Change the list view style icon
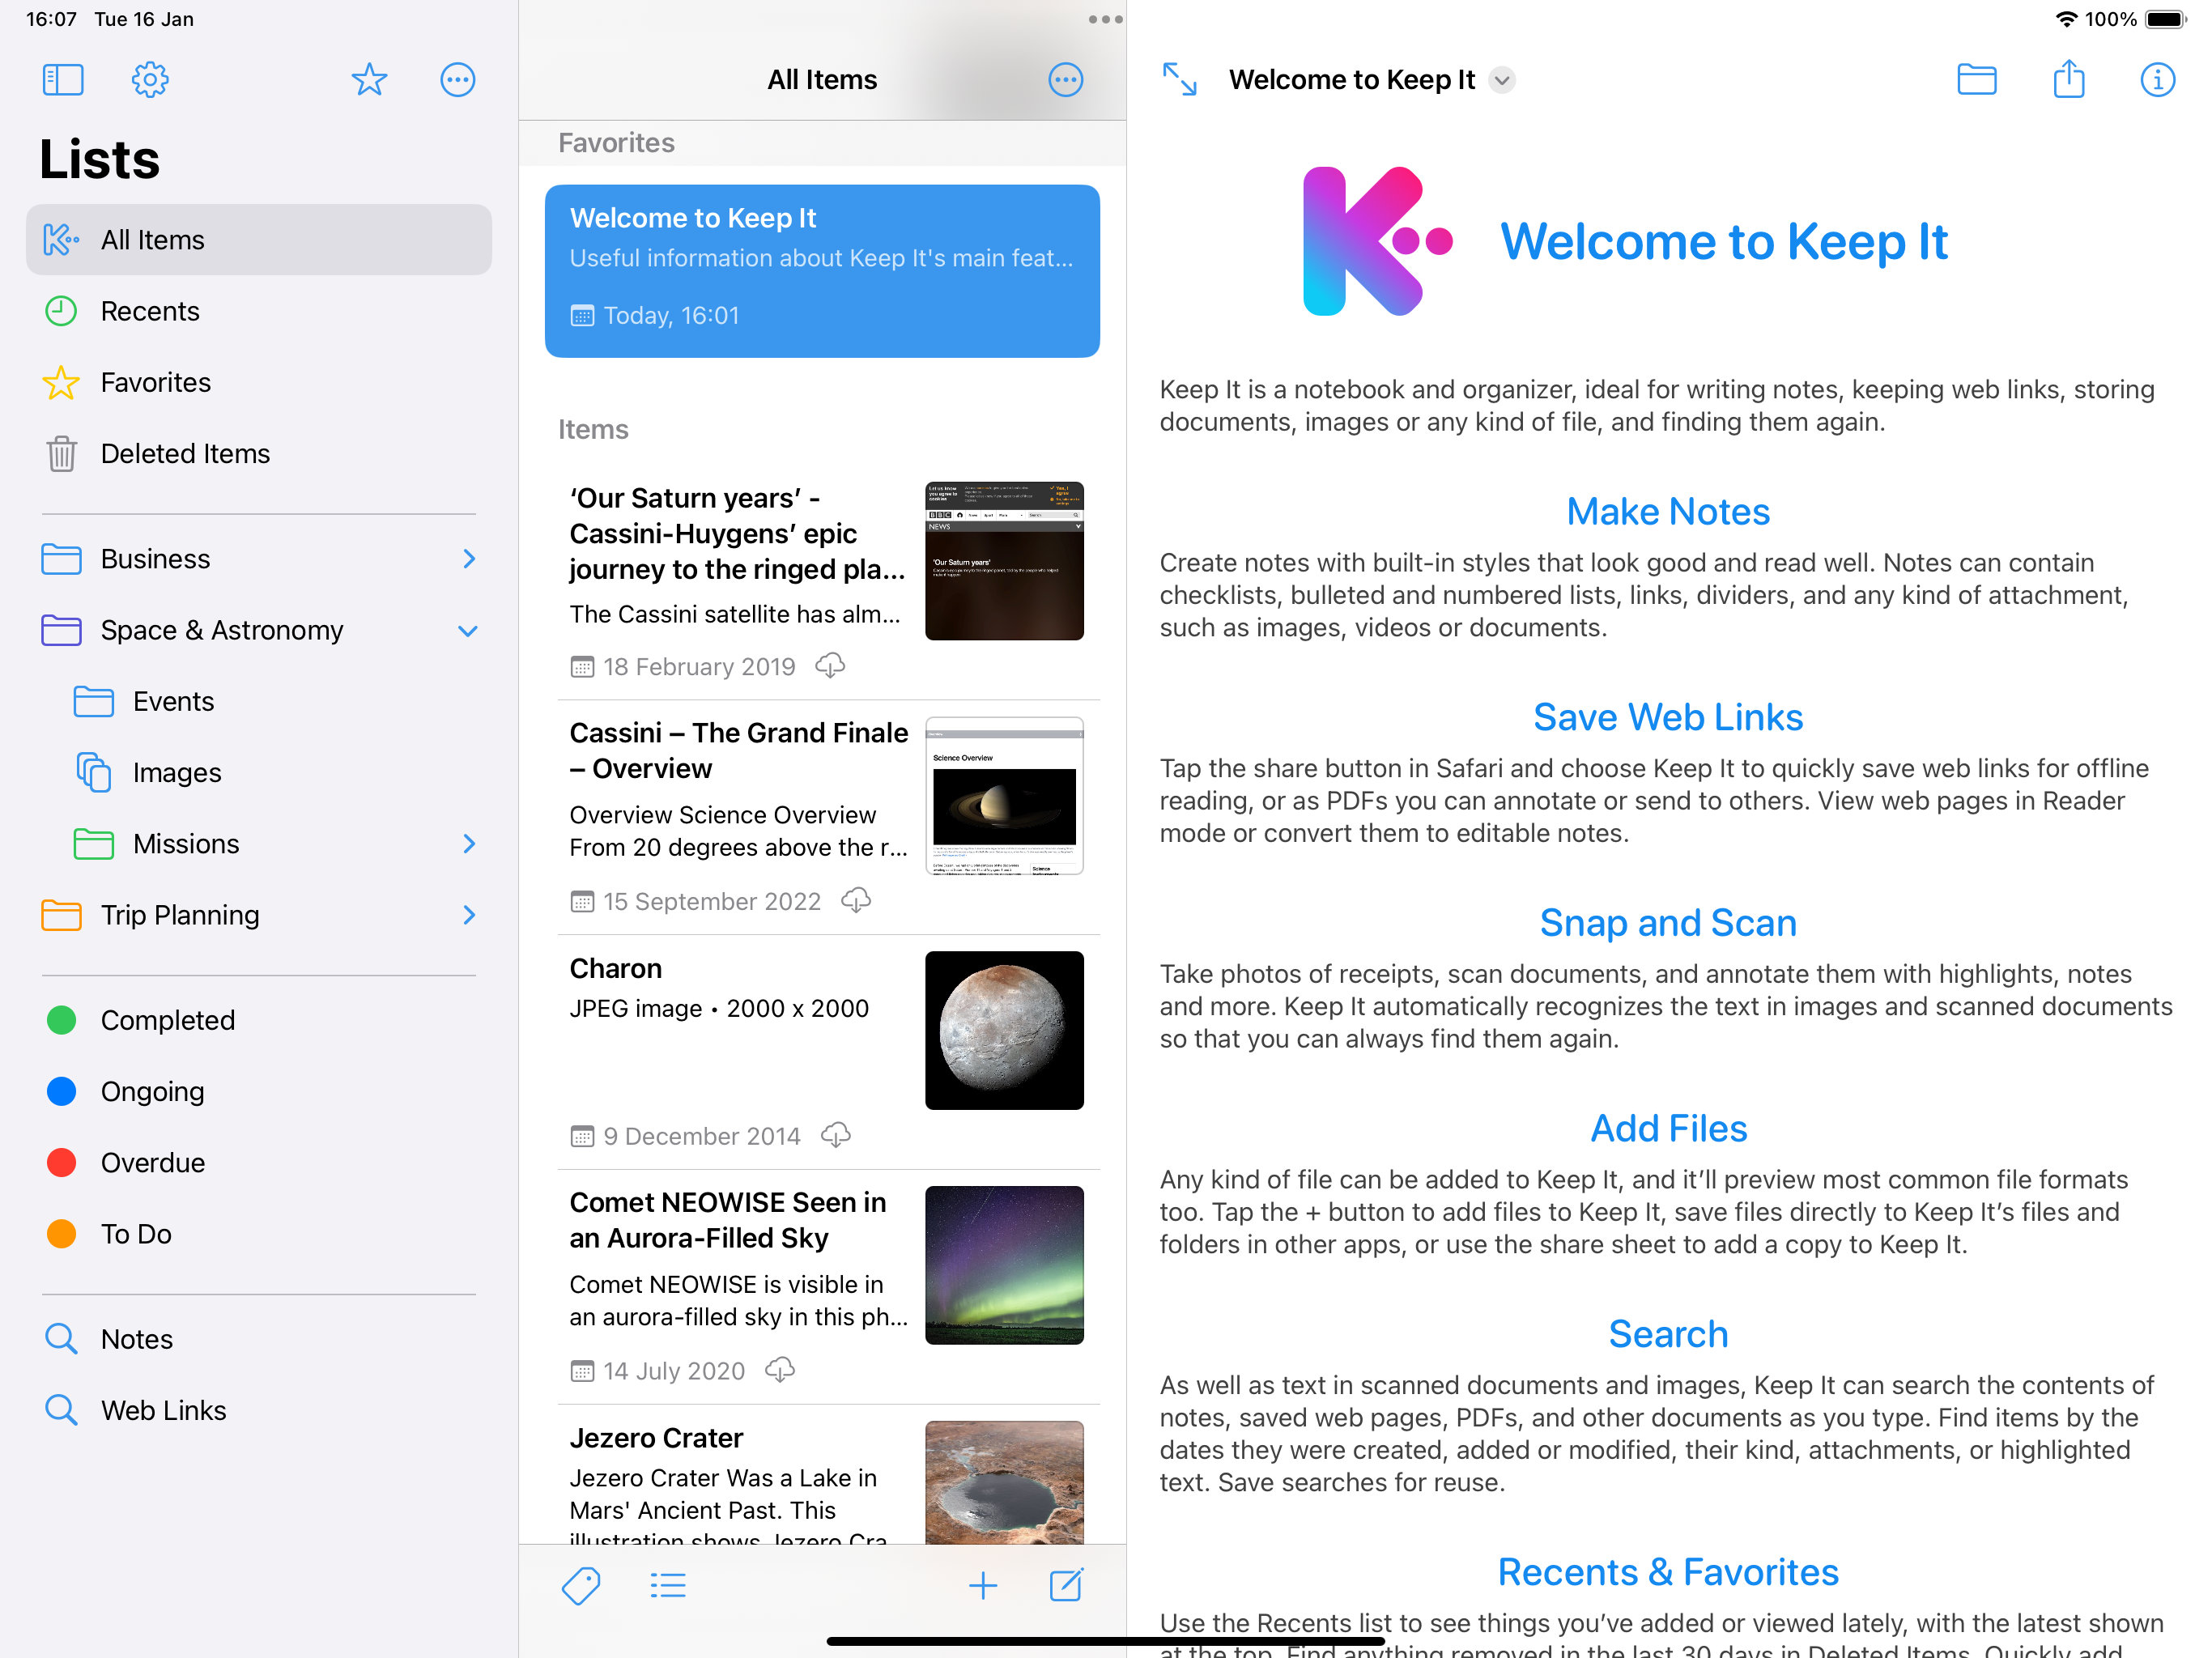 pyautogui.click(x=667, y=1585)
